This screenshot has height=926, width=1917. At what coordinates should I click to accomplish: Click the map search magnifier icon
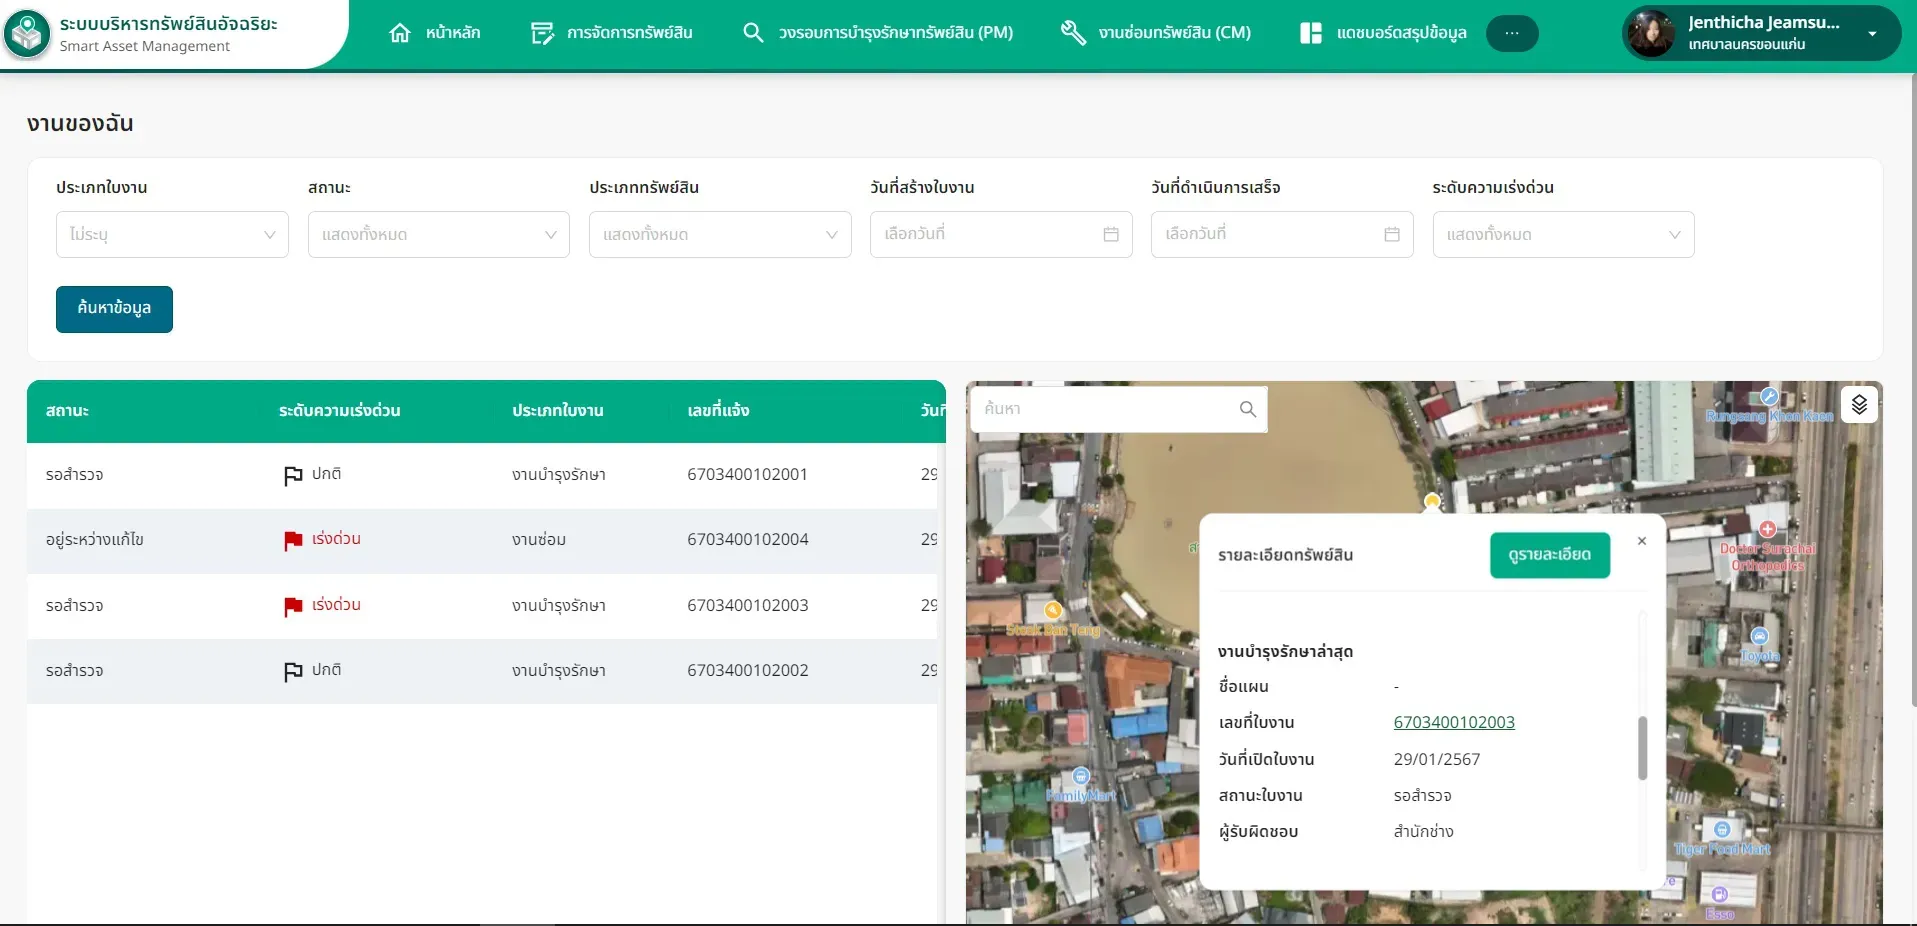[1247, 409]
